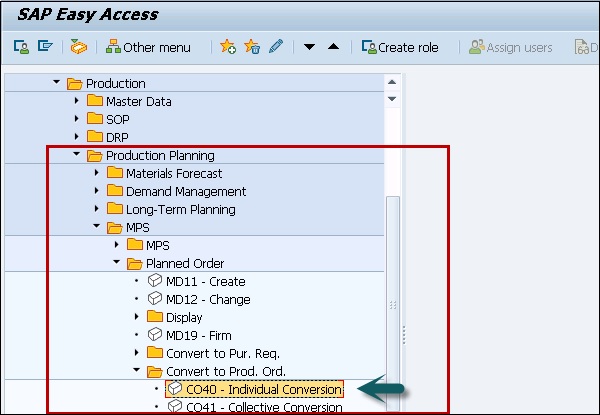600x415 pixels.
Task: Click the Create role button
Action: pos(400,47)
